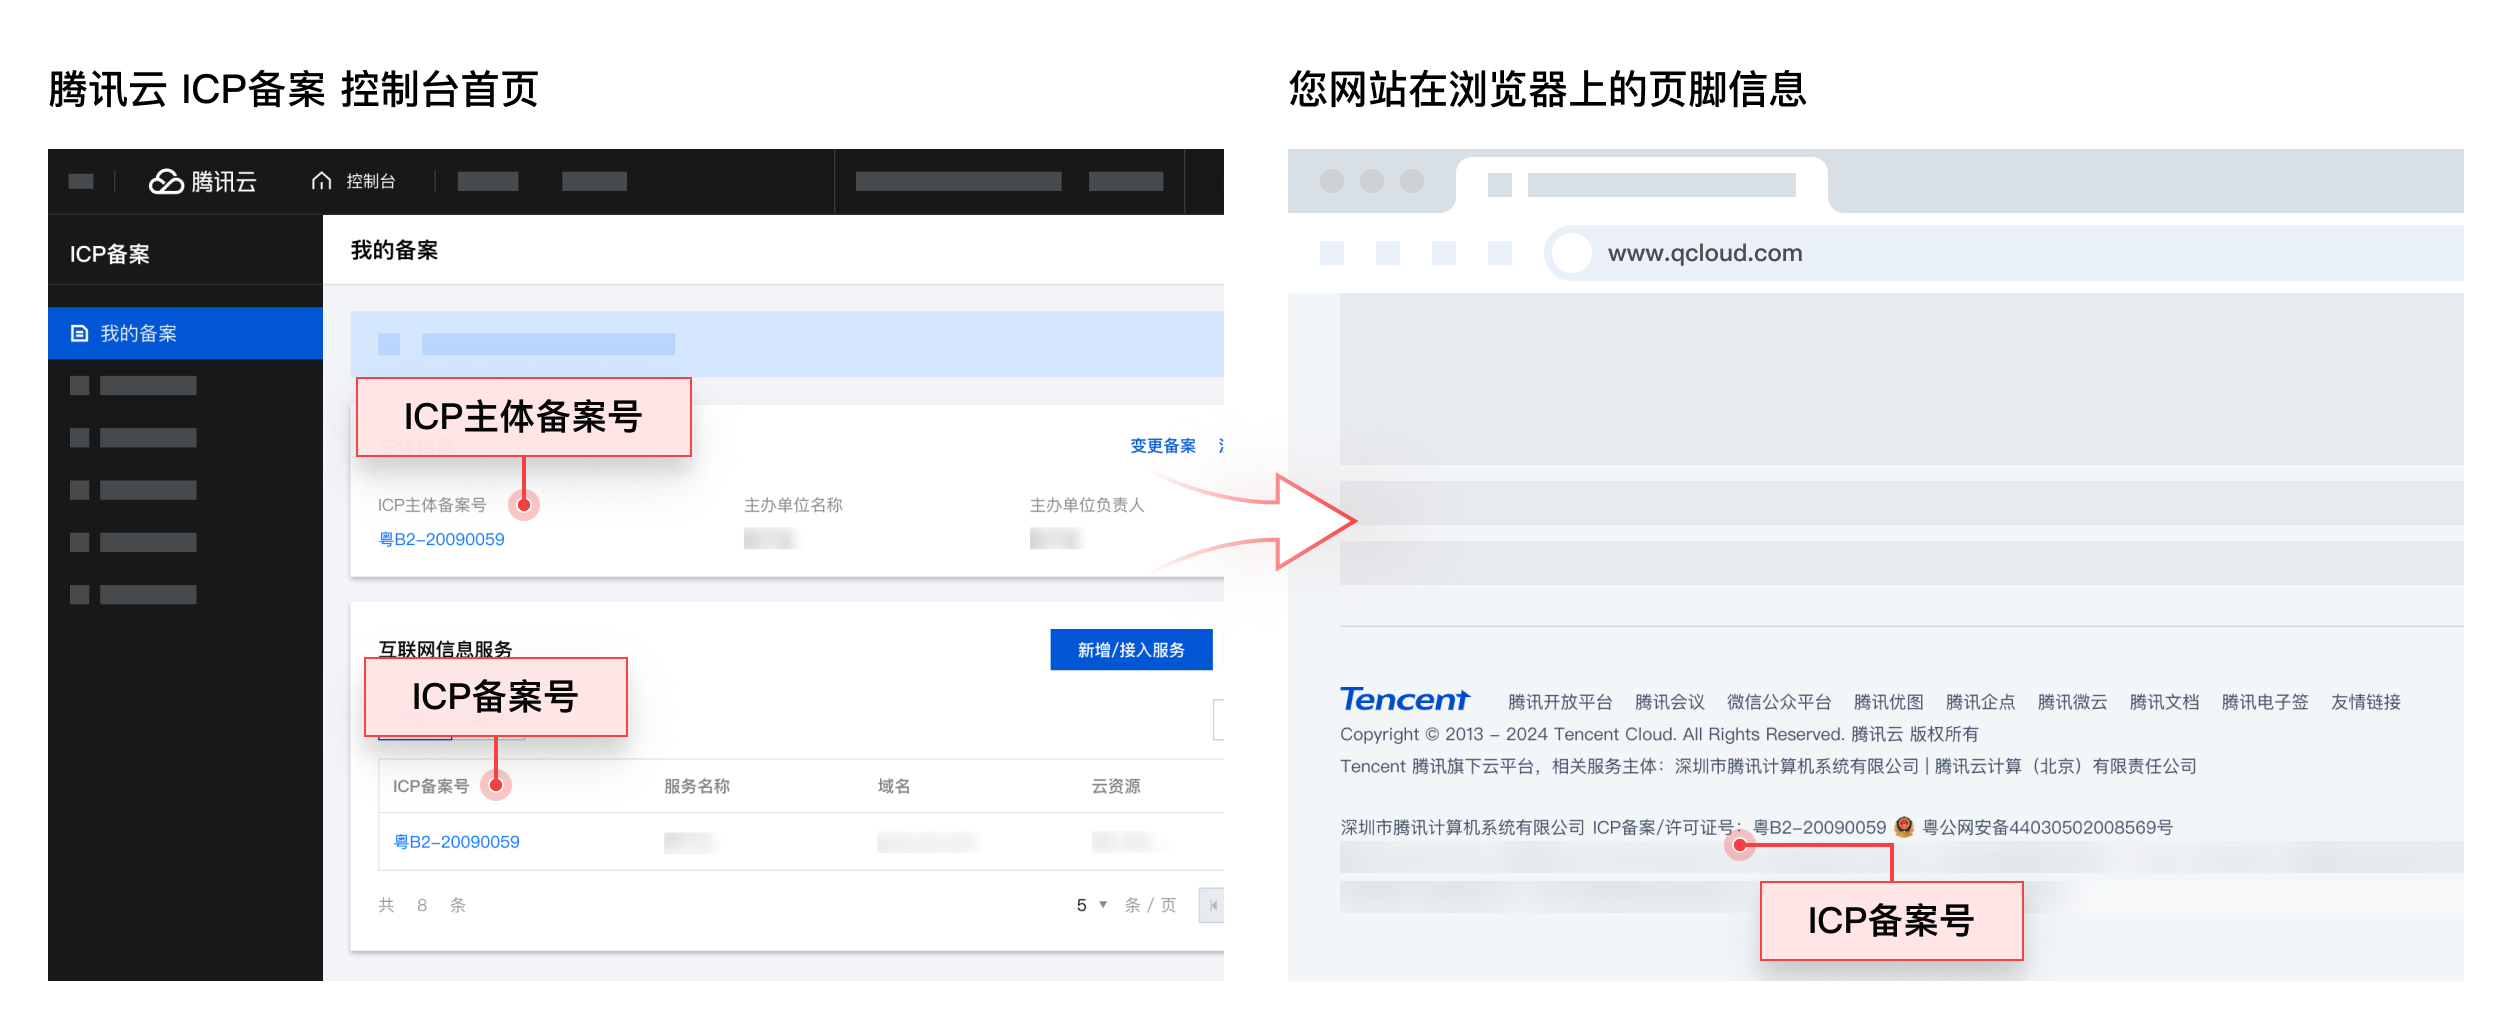Viewport: 2512px width, 1029px height.
Task: Click the 服务名称 column header
Action: point(697,786)
